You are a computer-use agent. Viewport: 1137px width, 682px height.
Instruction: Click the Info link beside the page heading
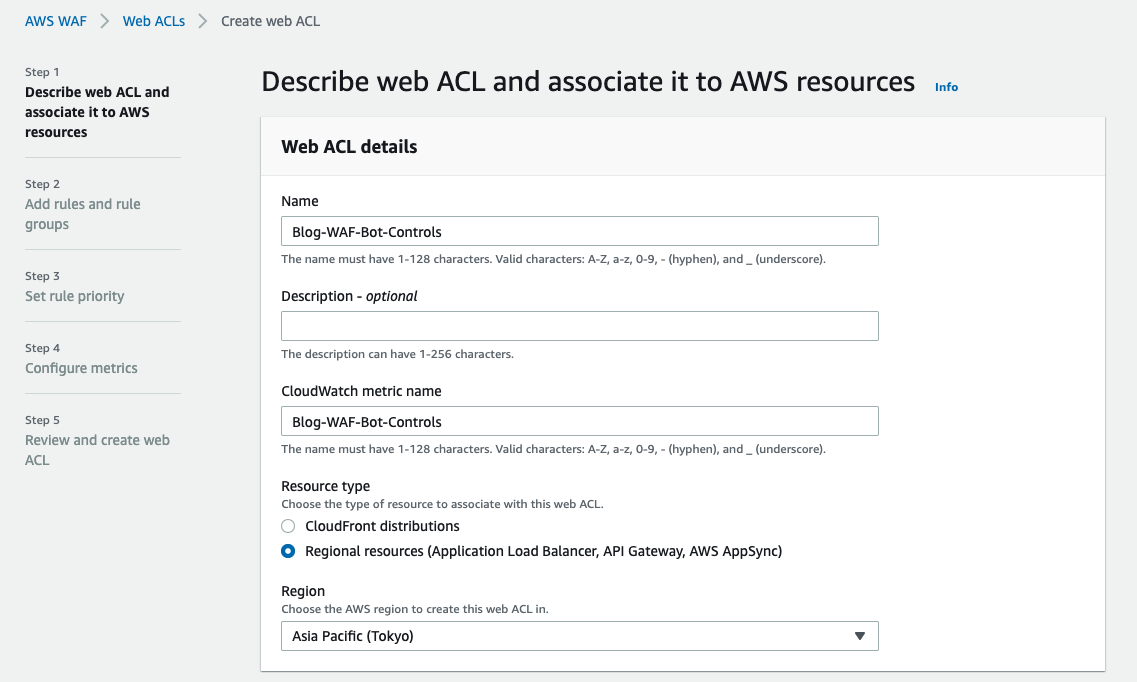[x=946, y=87]
